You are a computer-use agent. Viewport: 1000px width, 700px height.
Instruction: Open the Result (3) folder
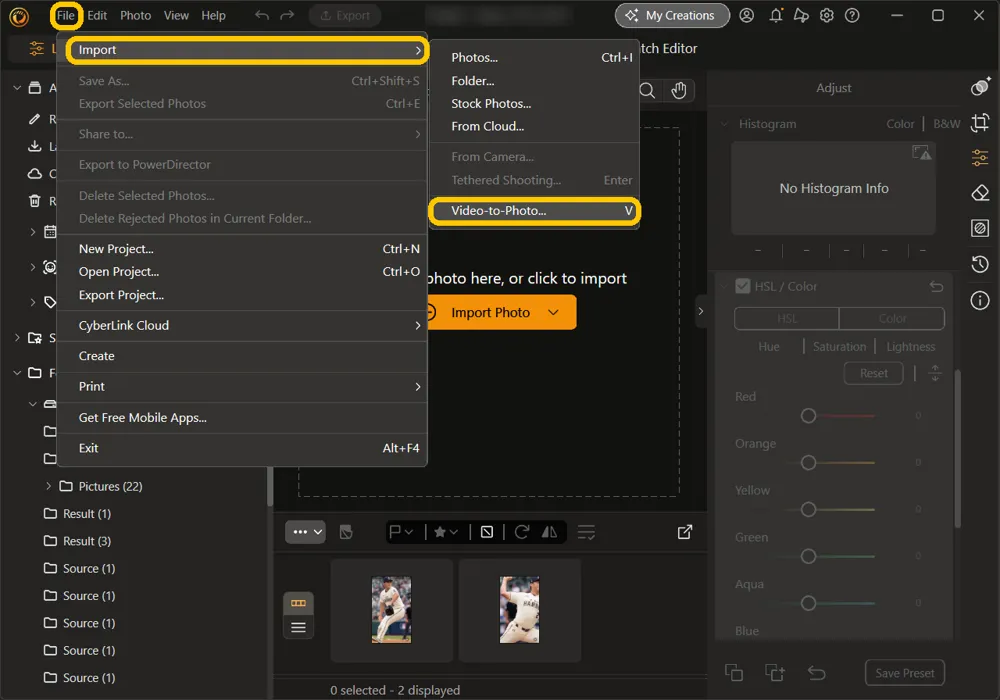(77, 541)
